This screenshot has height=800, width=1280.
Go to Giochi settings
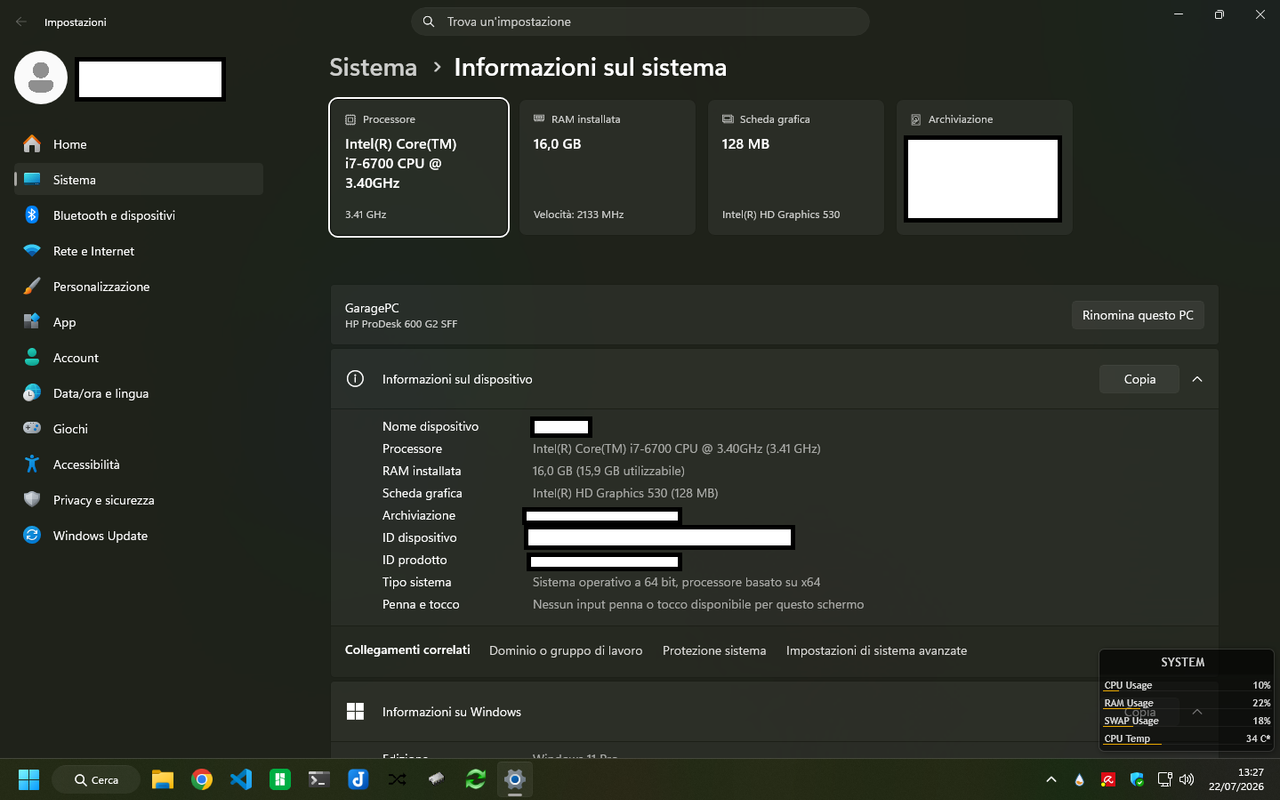[x=139, y=429]
